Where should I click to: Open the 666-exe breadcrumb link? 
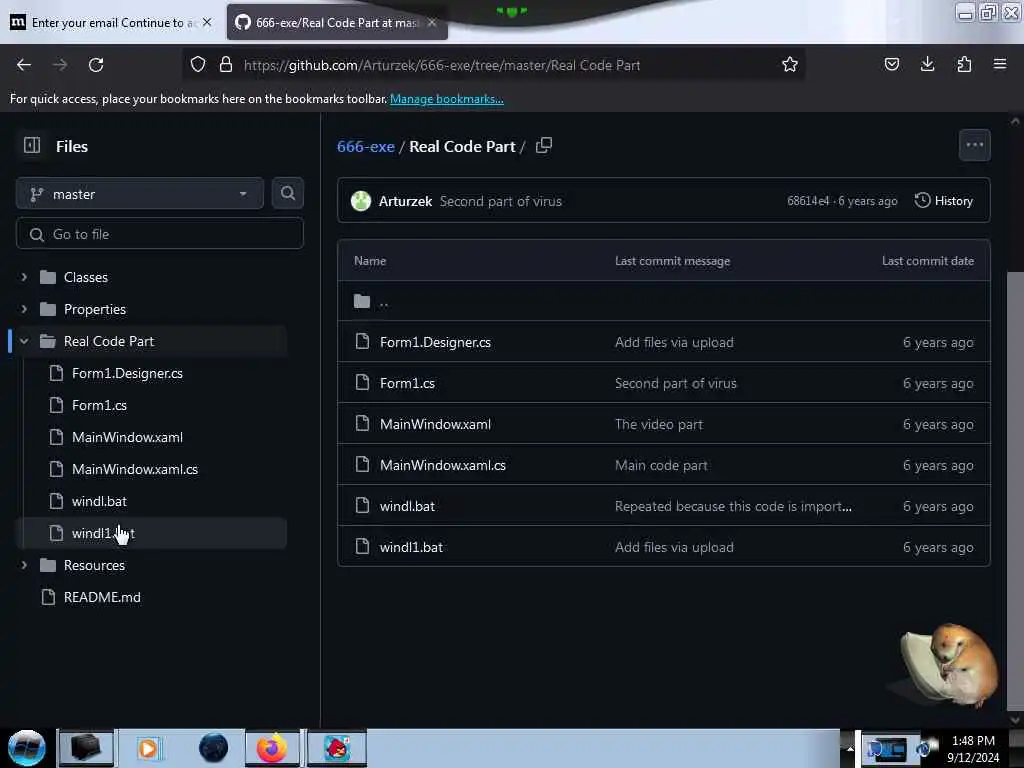[366, 146]
